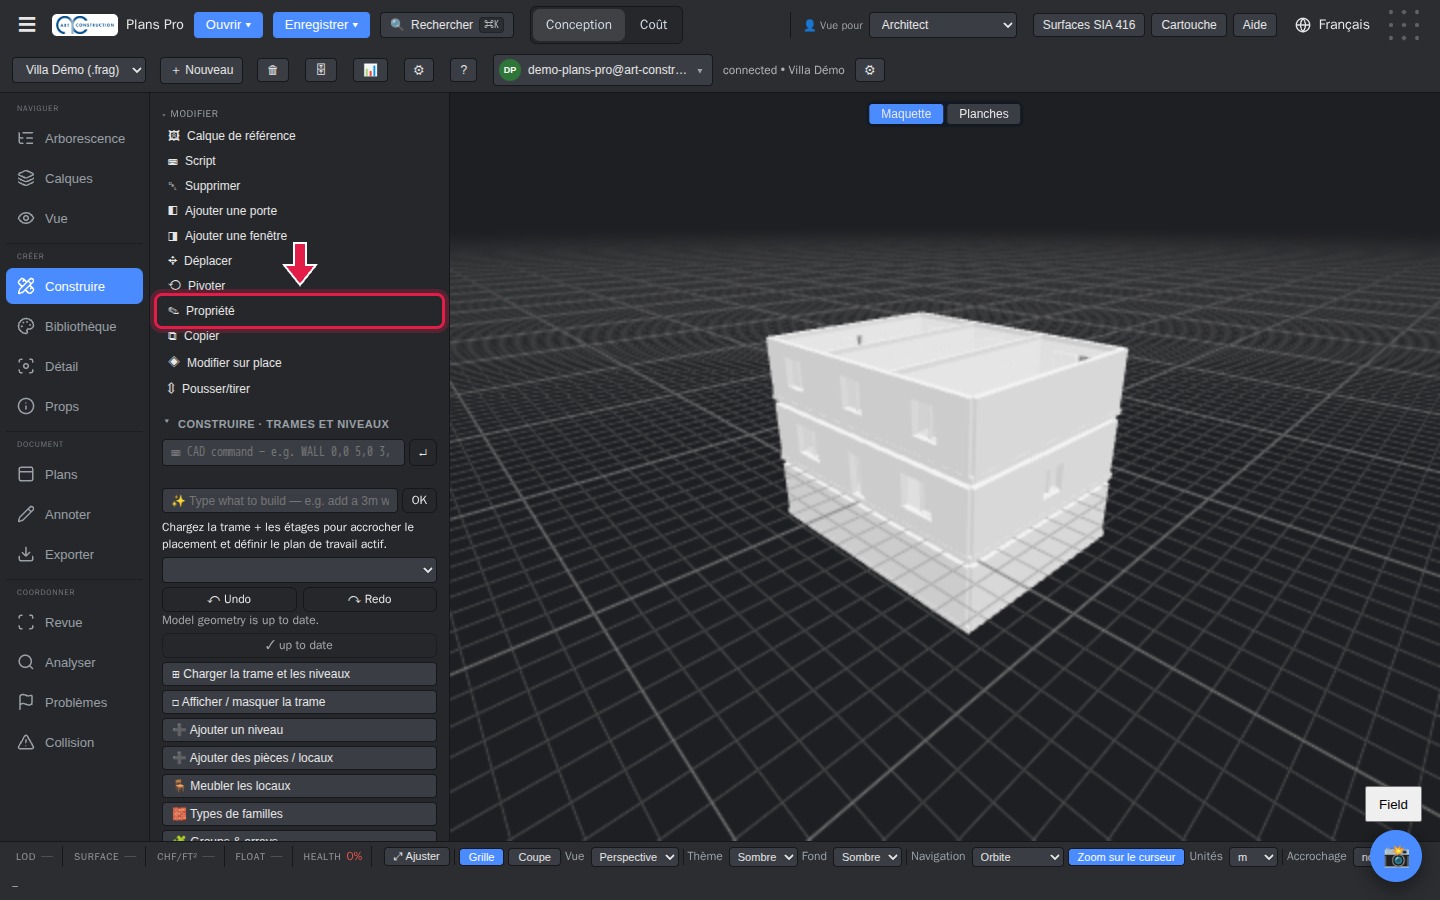Click the archive cabinet icon in toolbar
The width and height of the screenshot is (1440, 900).
click(x=321, y=70)
